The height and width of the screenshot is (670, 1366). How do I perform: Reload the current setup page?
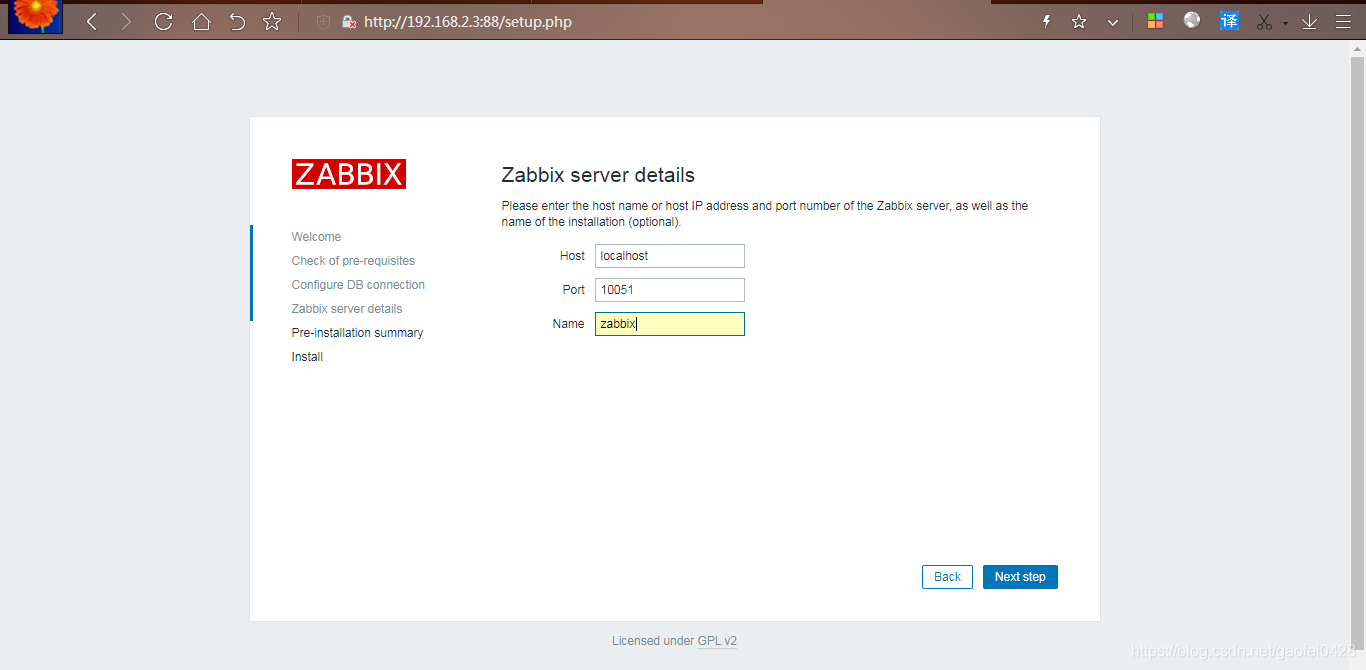pos(163,20)
